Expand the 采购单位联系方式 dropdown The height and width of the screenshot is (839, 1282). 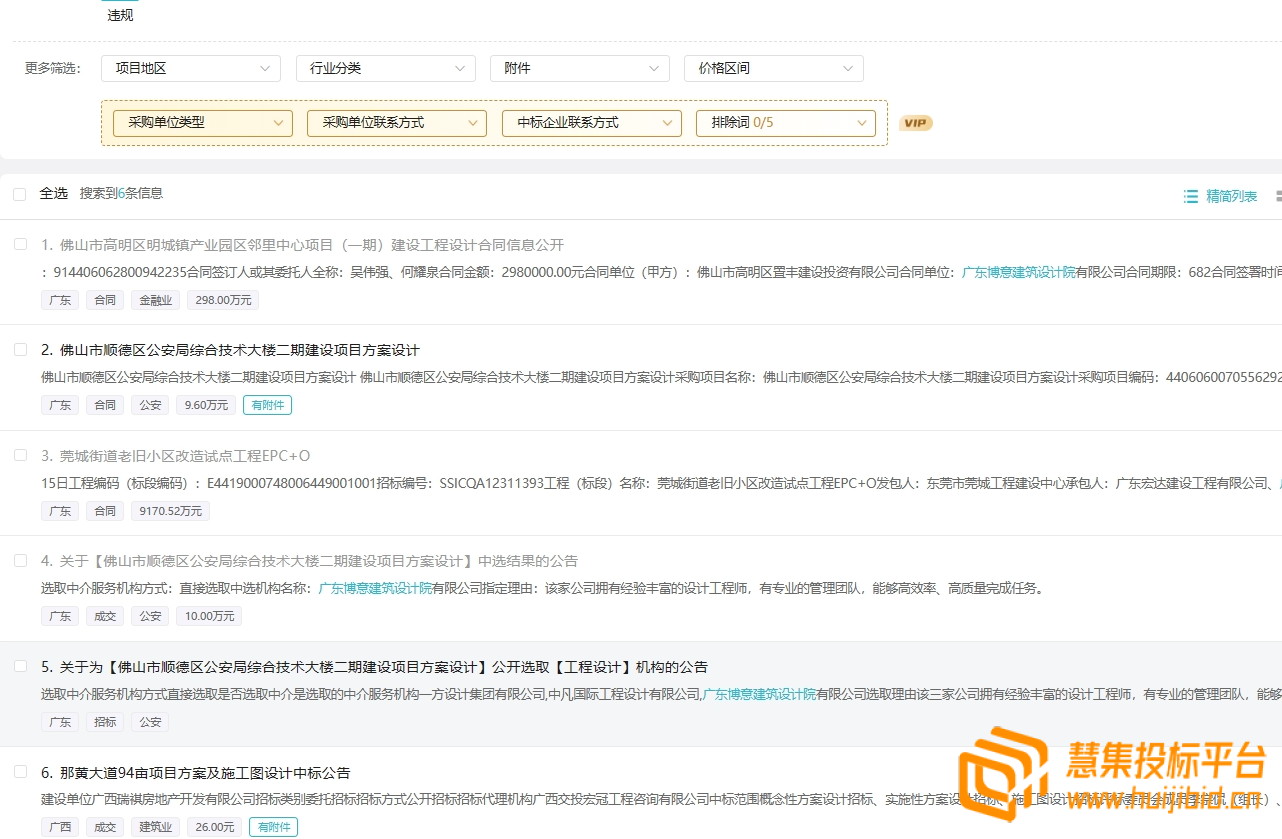(397, 123)
